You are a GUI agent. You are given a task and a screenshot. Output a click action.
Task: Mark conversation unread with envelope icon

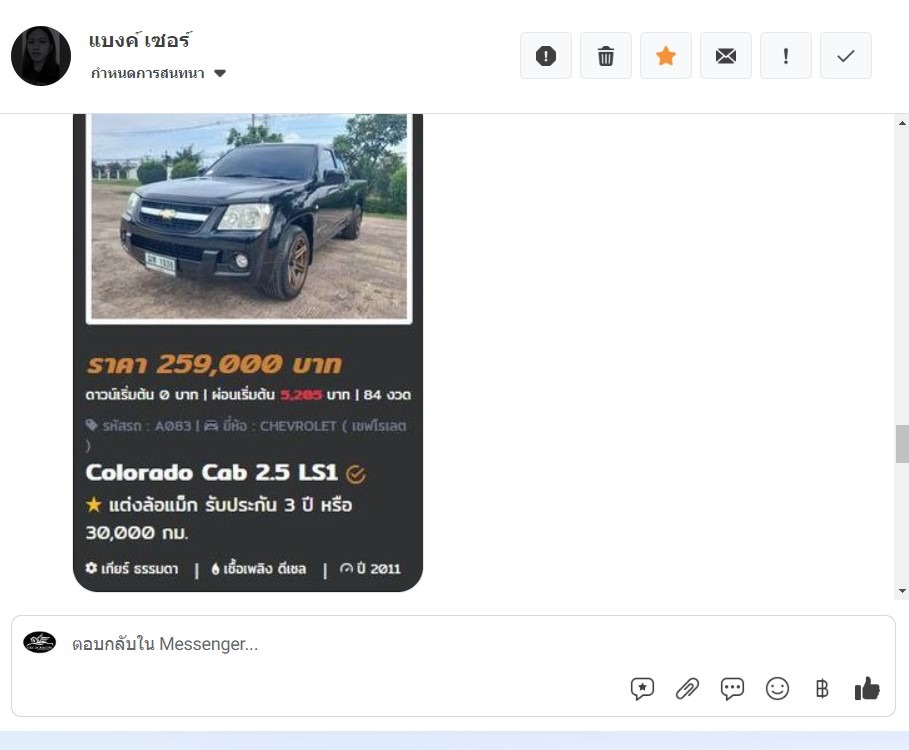click(x=726, y=56)
